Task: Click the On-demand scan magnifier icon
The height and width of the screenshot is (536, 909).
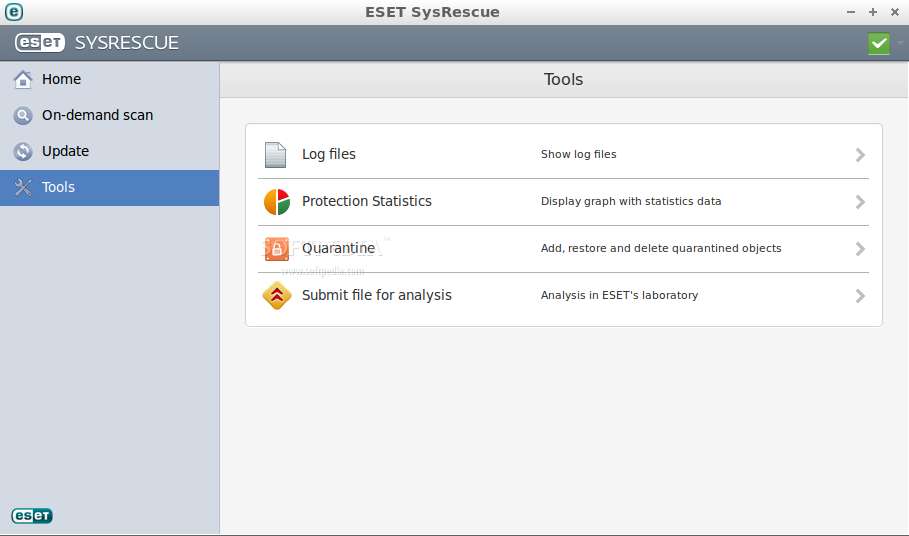Action: click(23, 115)
